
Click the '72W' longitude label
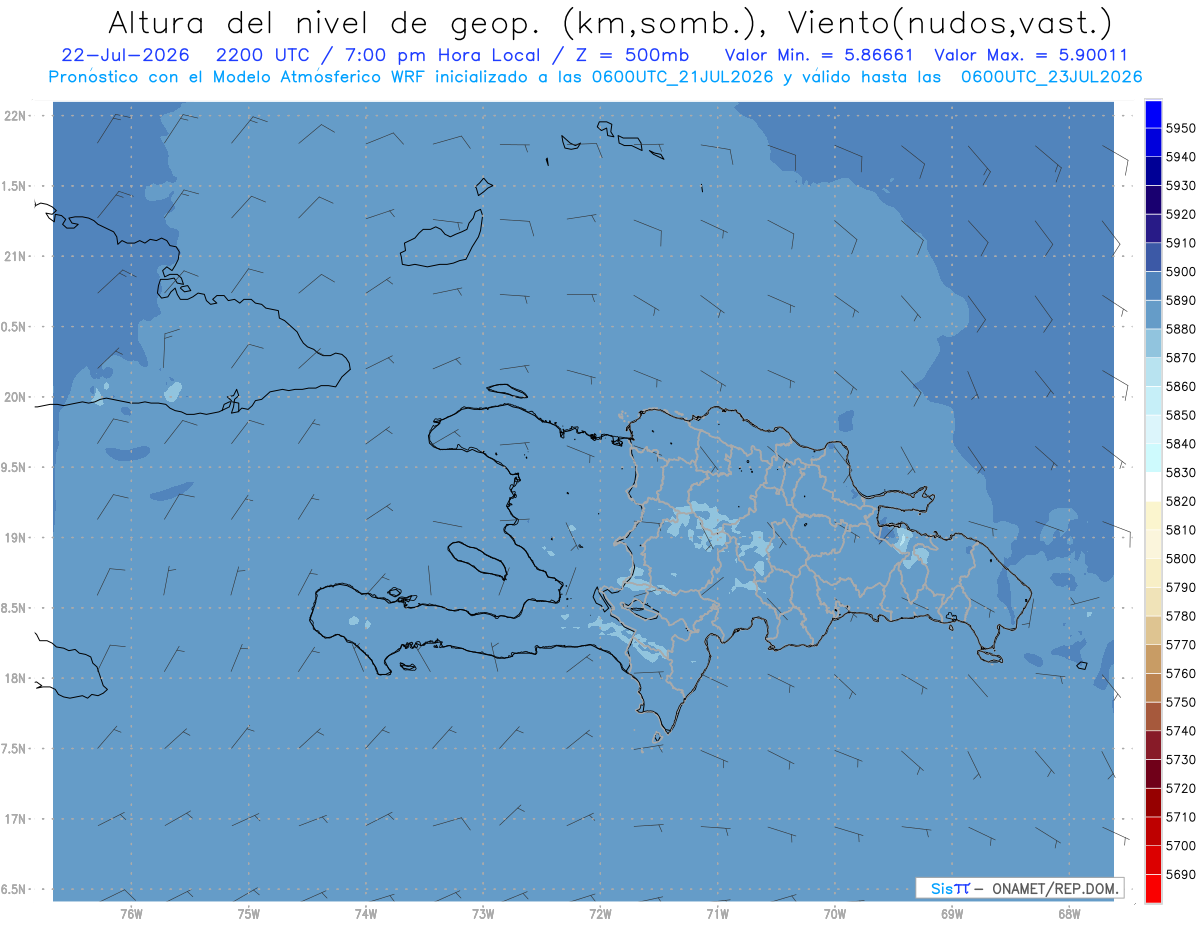click(x=600, y=914)
